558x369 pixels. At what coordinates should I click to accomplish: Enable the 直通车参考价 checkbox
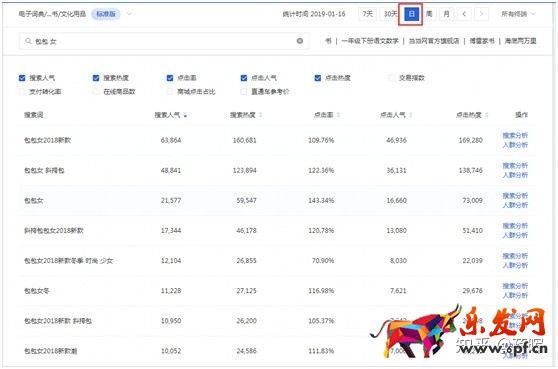click(x=244, y=92)
